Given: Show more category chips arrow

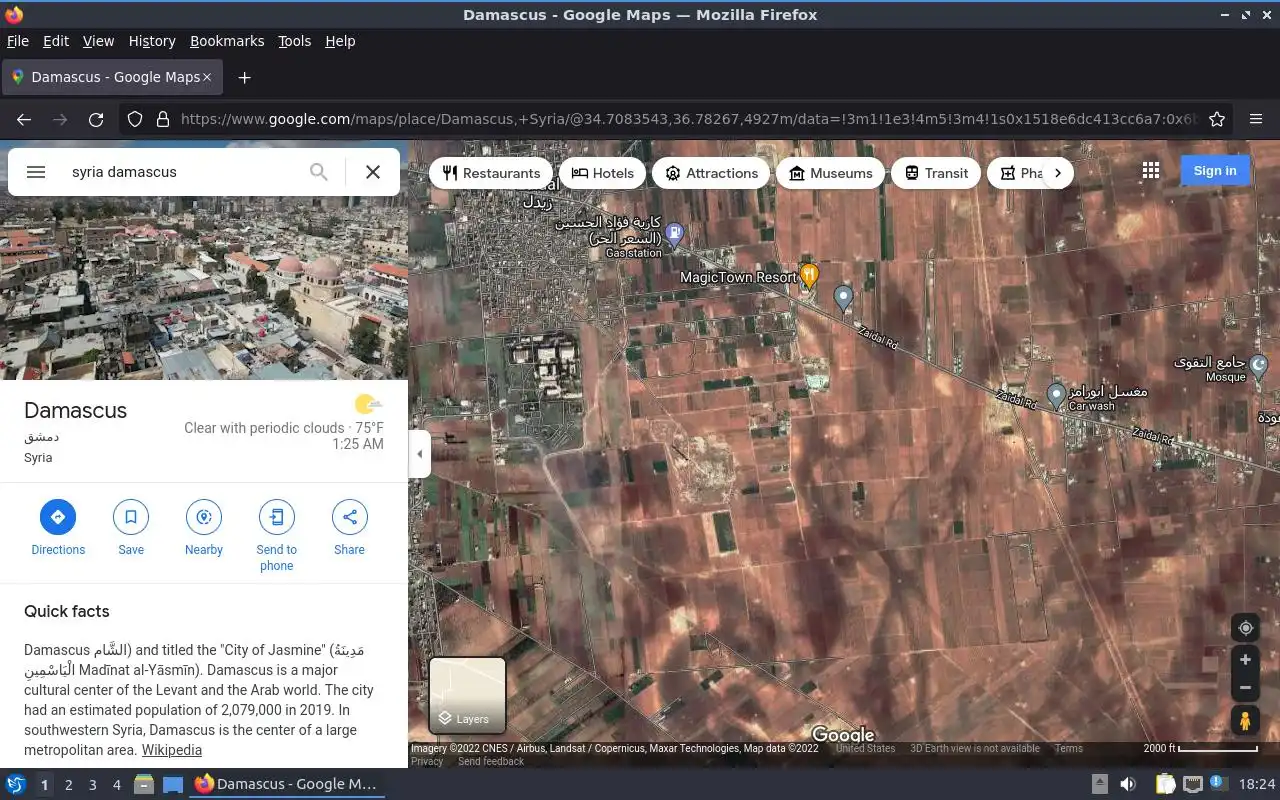Looking at the screenshot, I should tap(1058, 173).
